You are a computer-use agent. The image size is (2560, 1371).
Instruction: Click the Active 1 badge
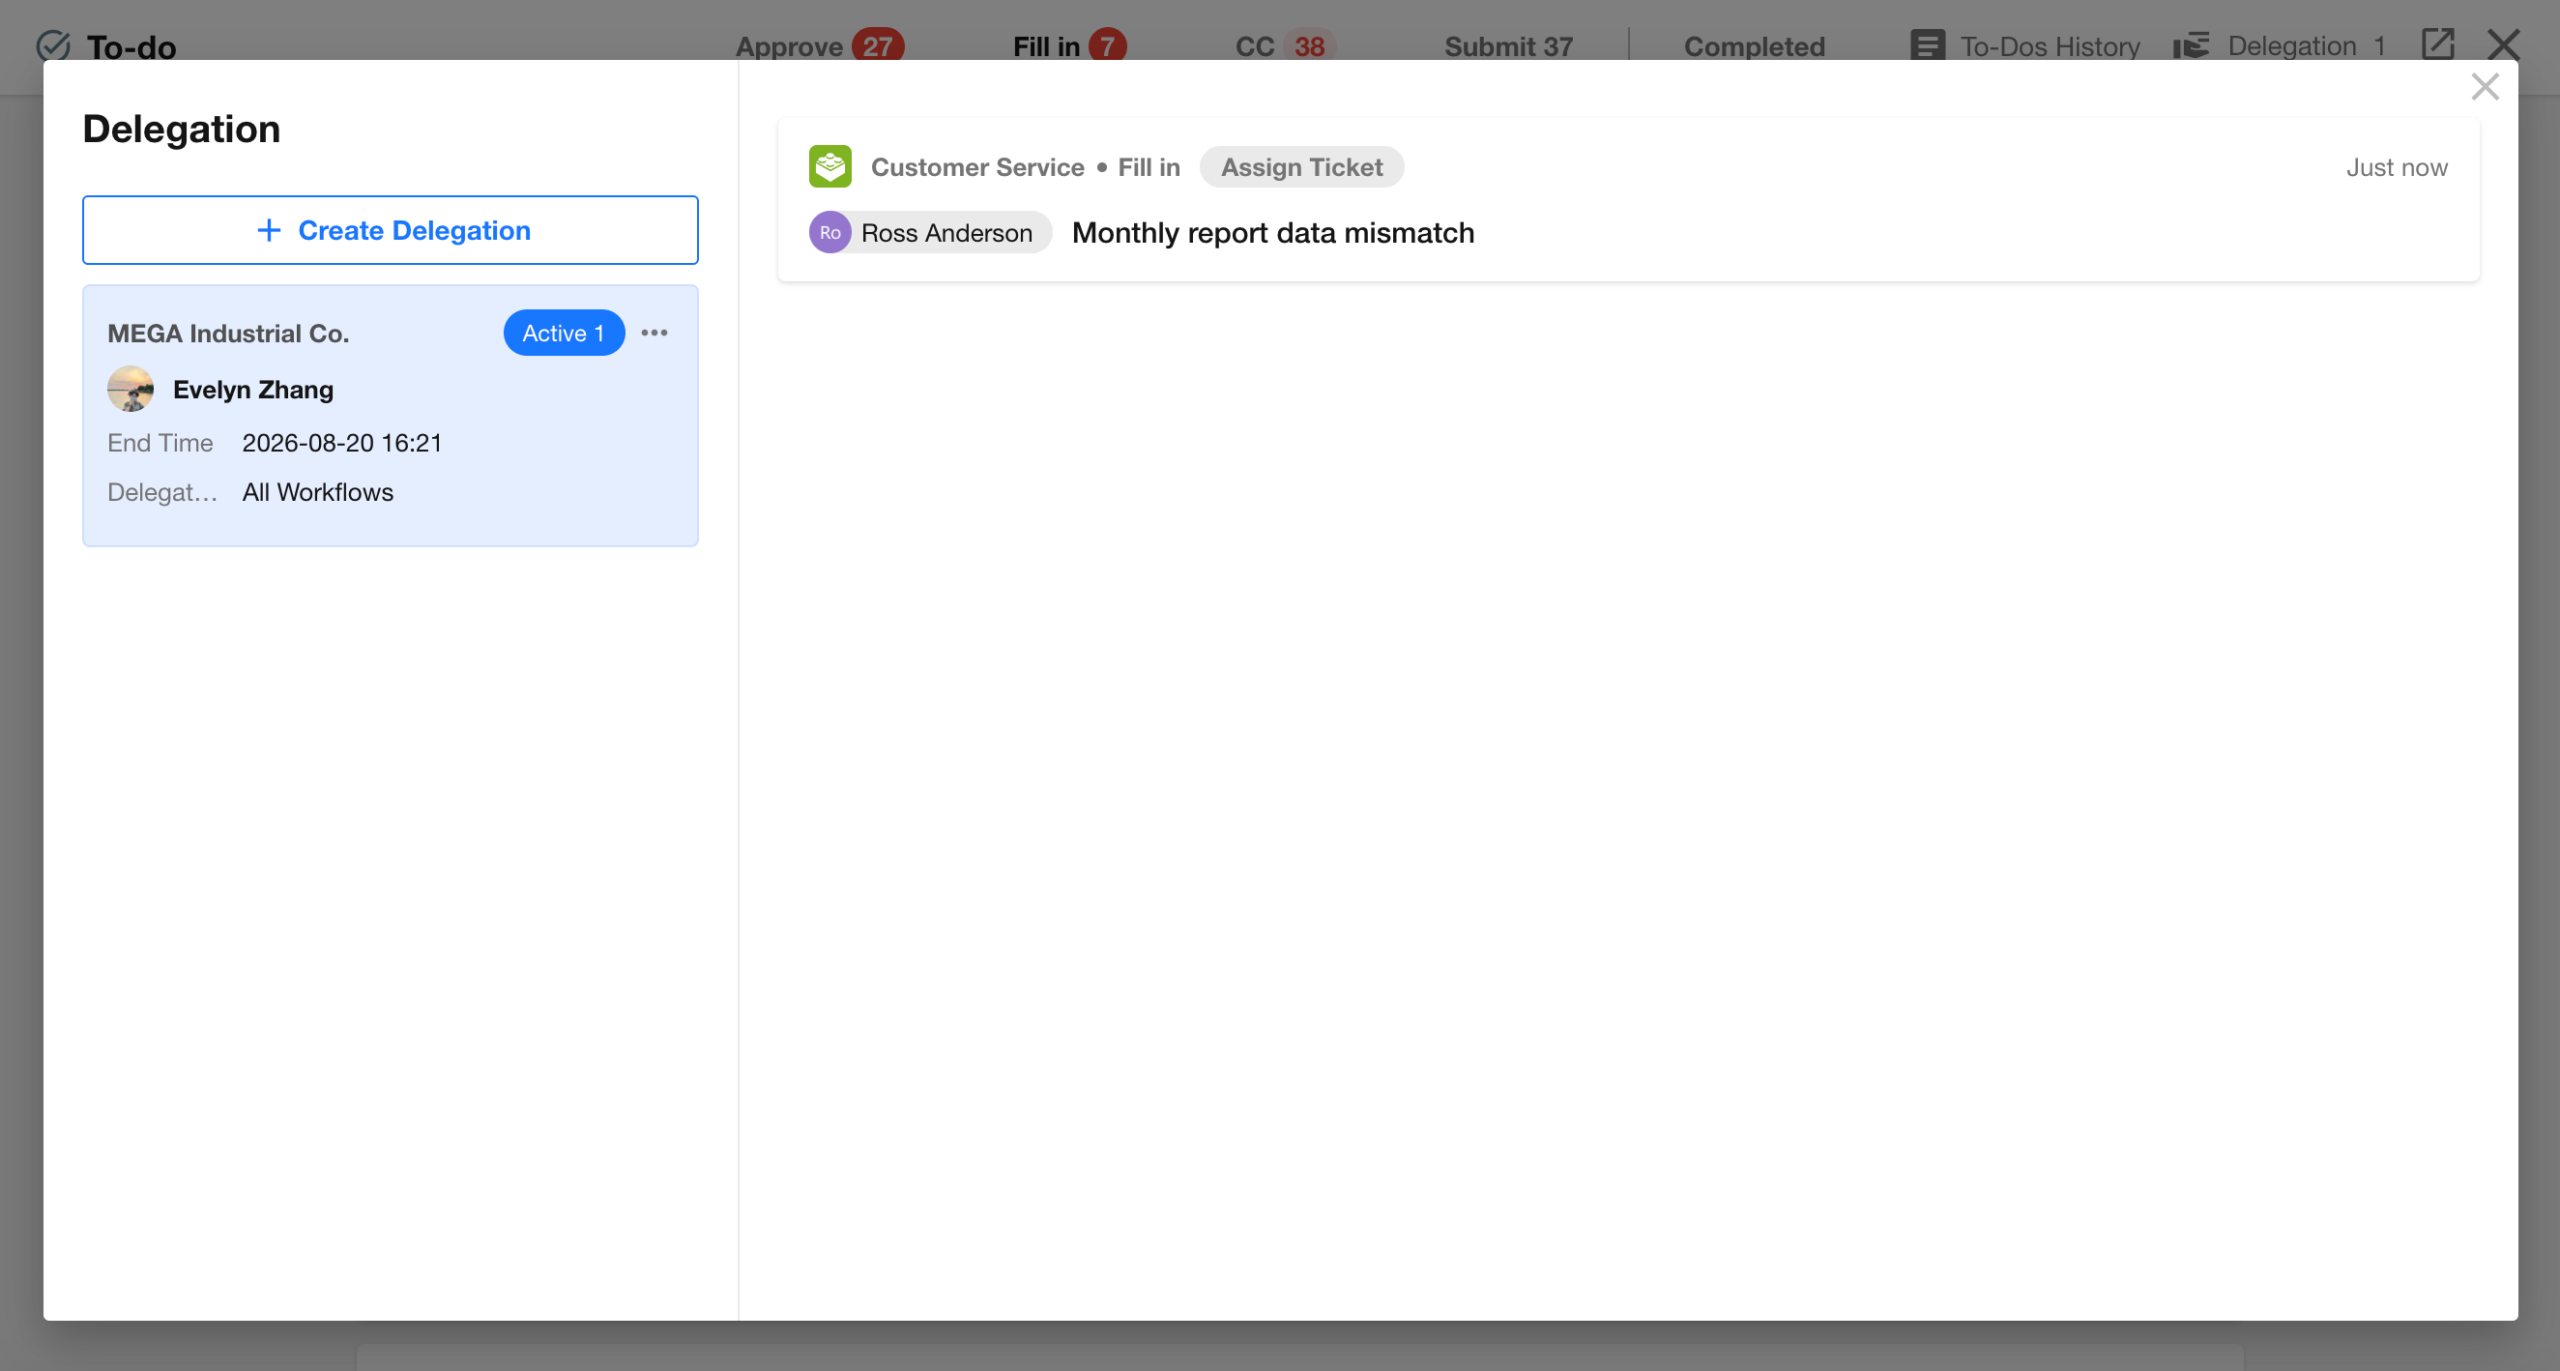point(564,333)
